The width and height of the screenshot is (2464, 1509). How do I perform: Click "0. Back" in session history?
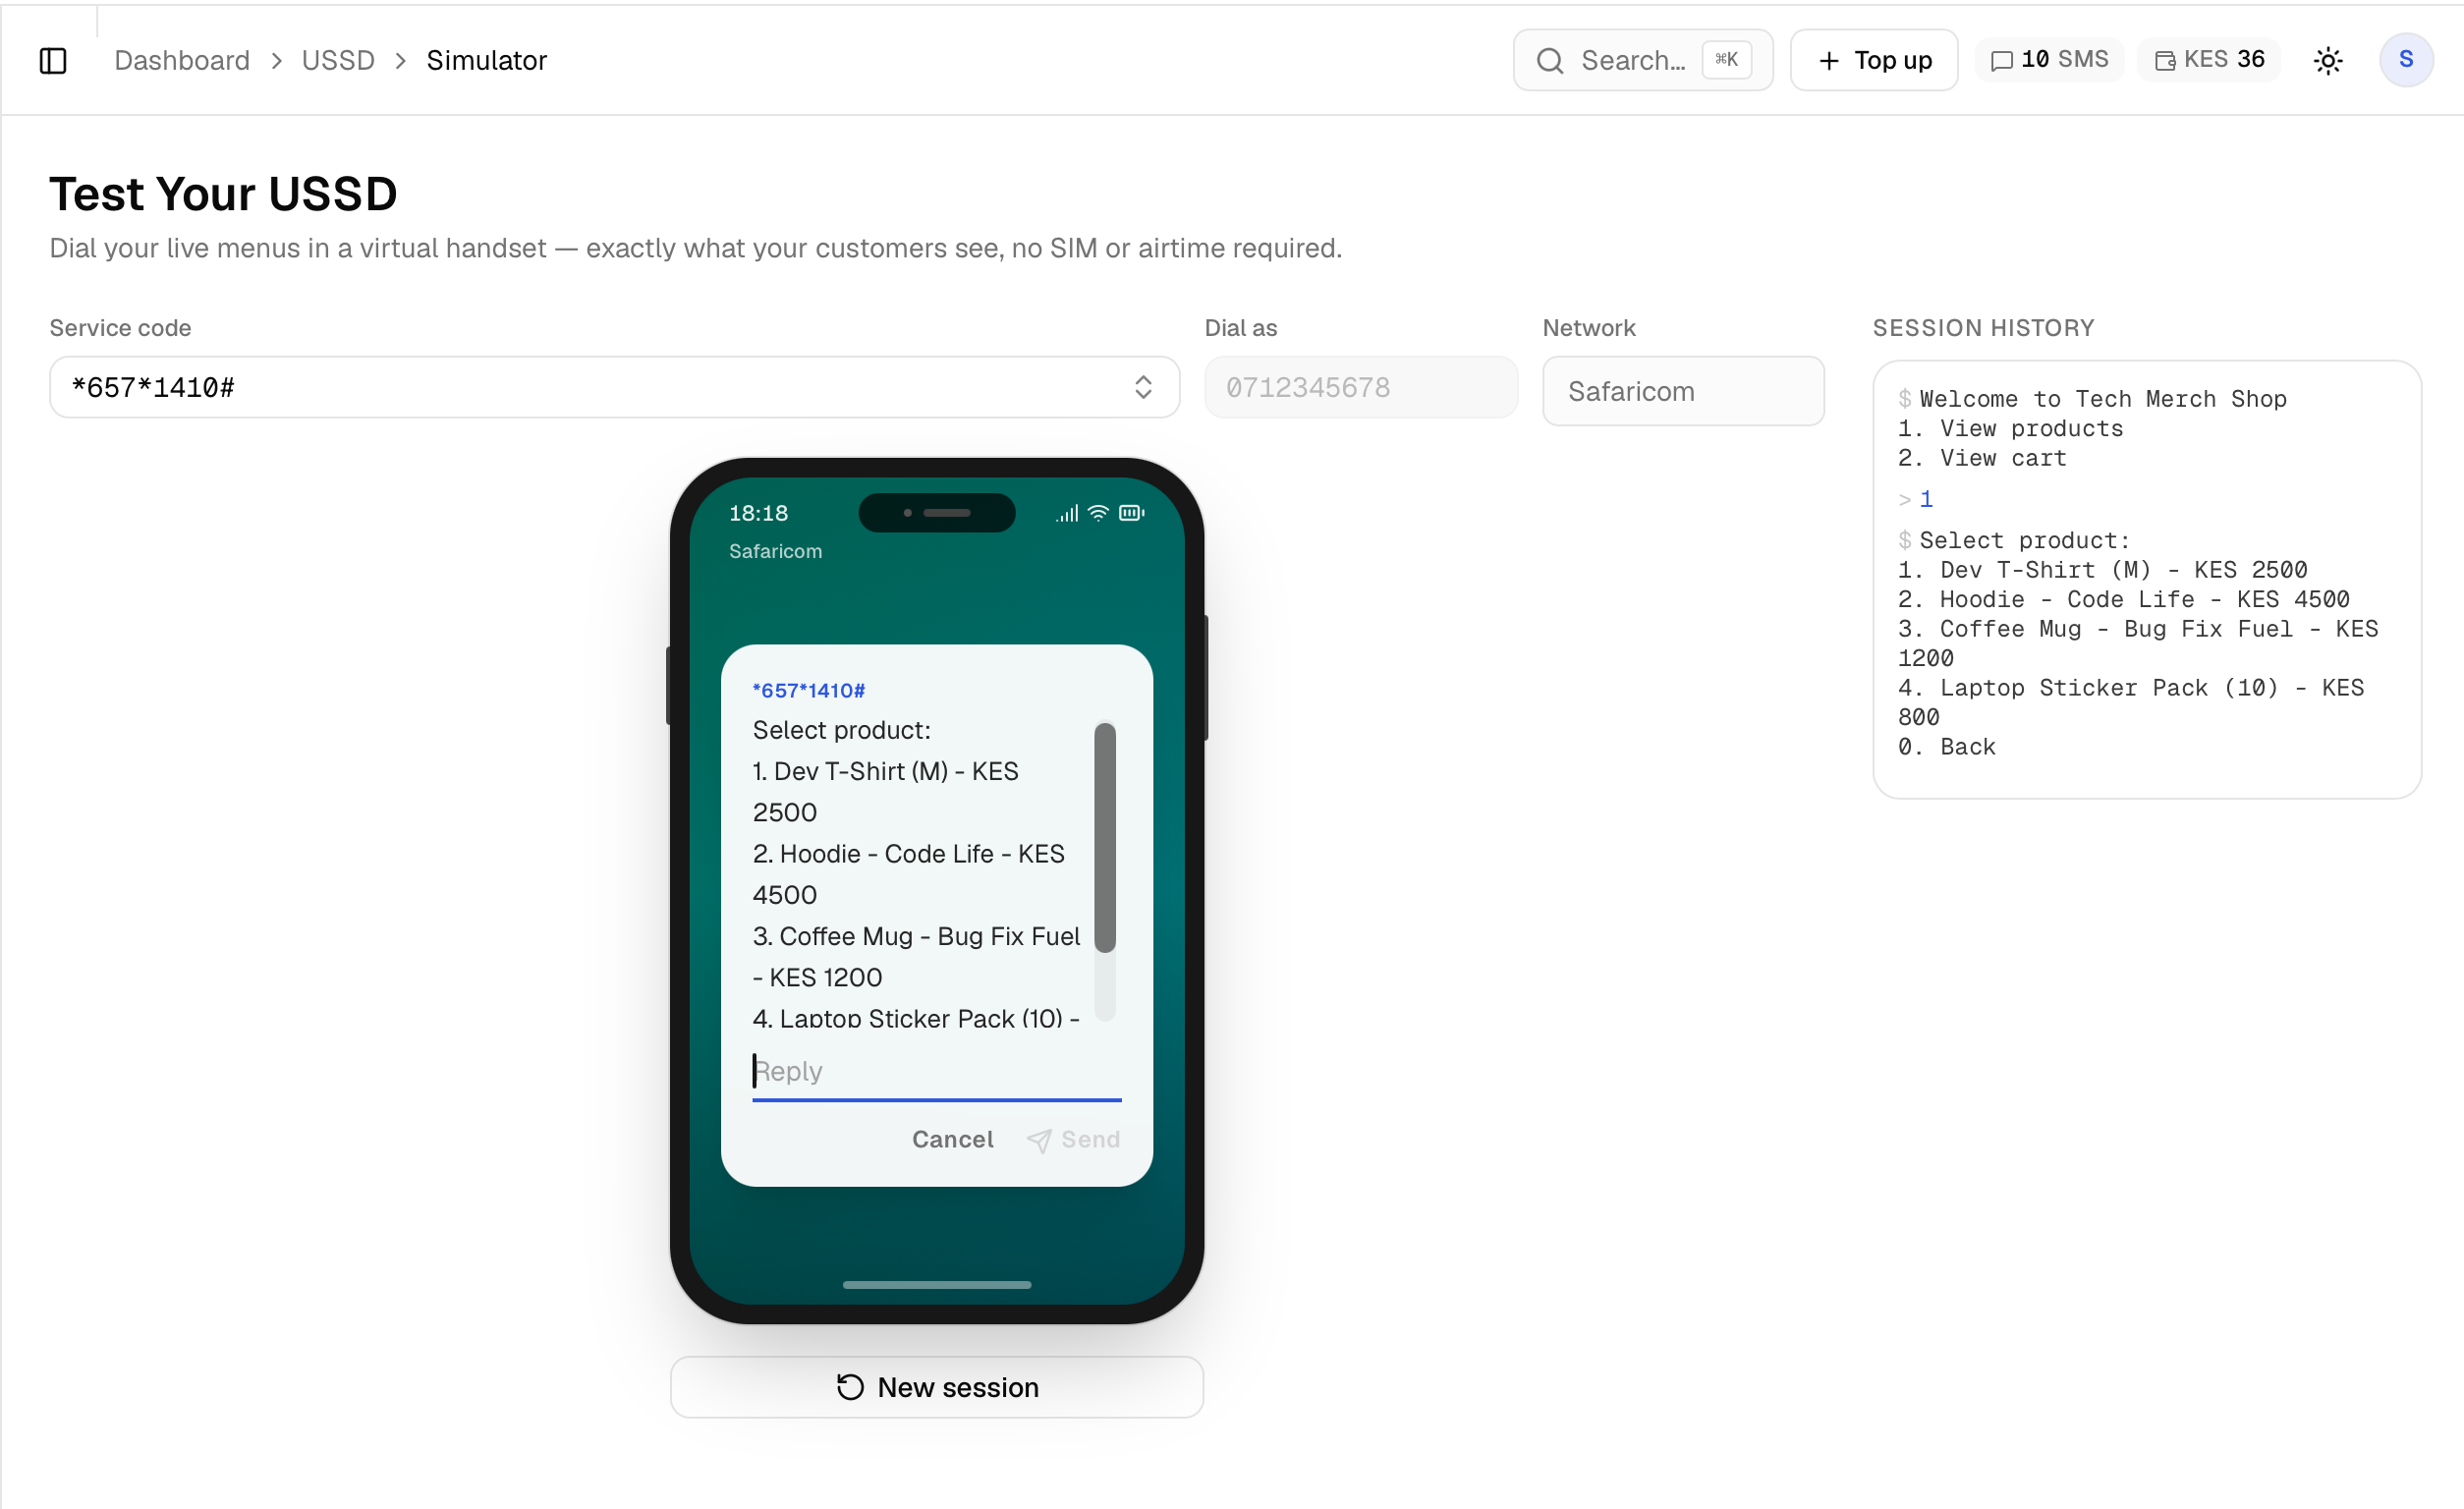click(1946, 747)
